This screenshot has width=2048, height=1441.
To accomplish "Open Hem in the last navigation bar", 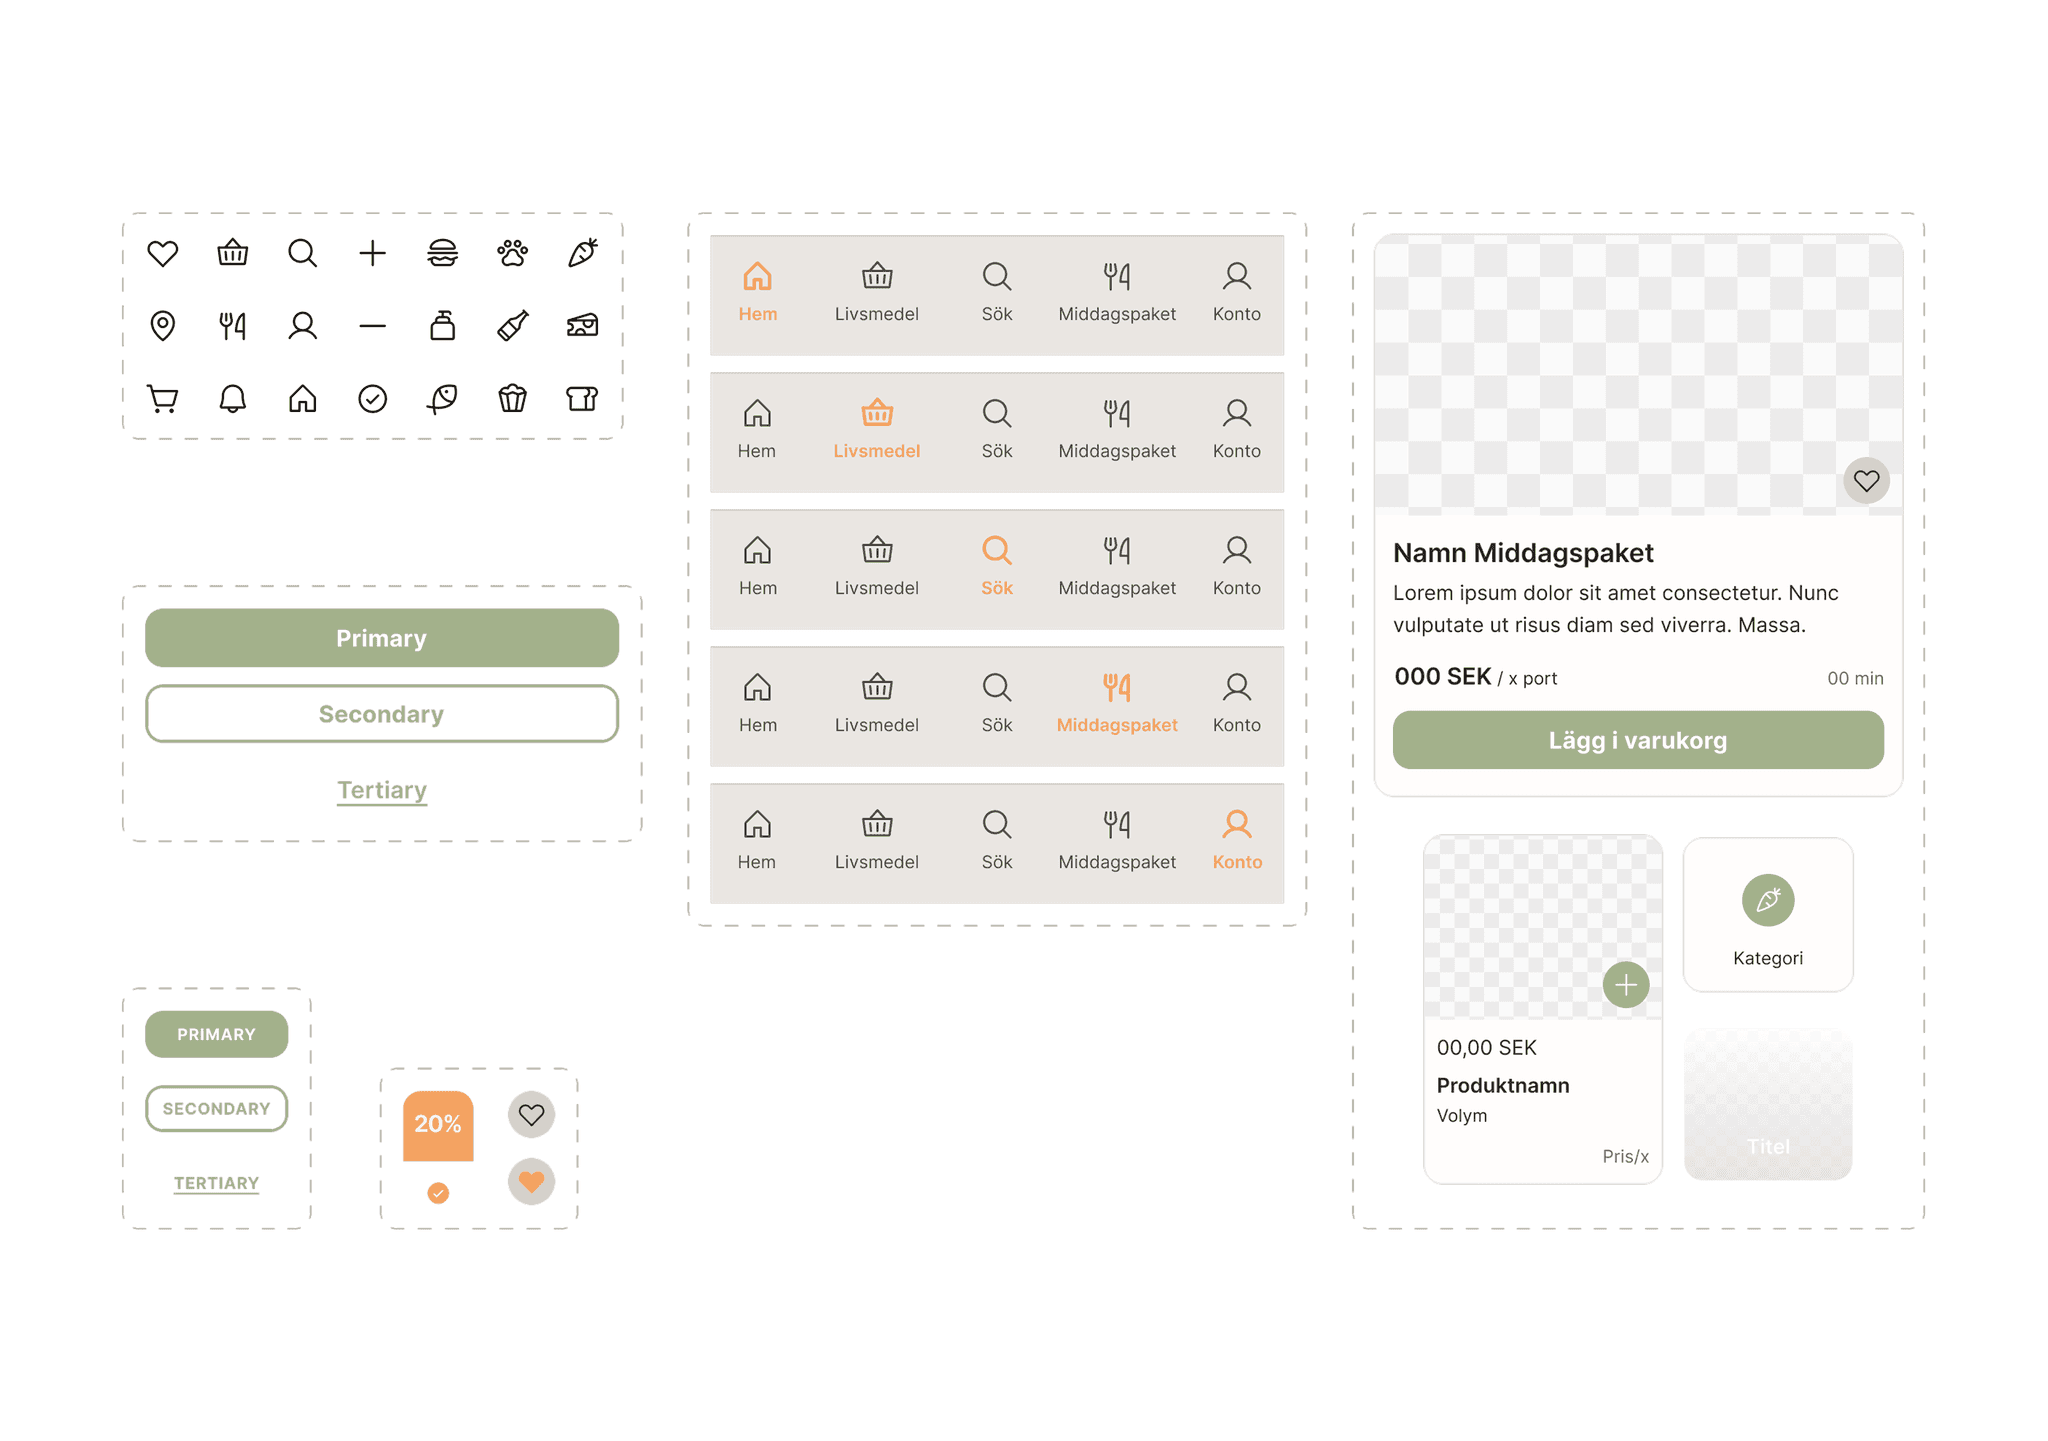I will coord(757,840).
